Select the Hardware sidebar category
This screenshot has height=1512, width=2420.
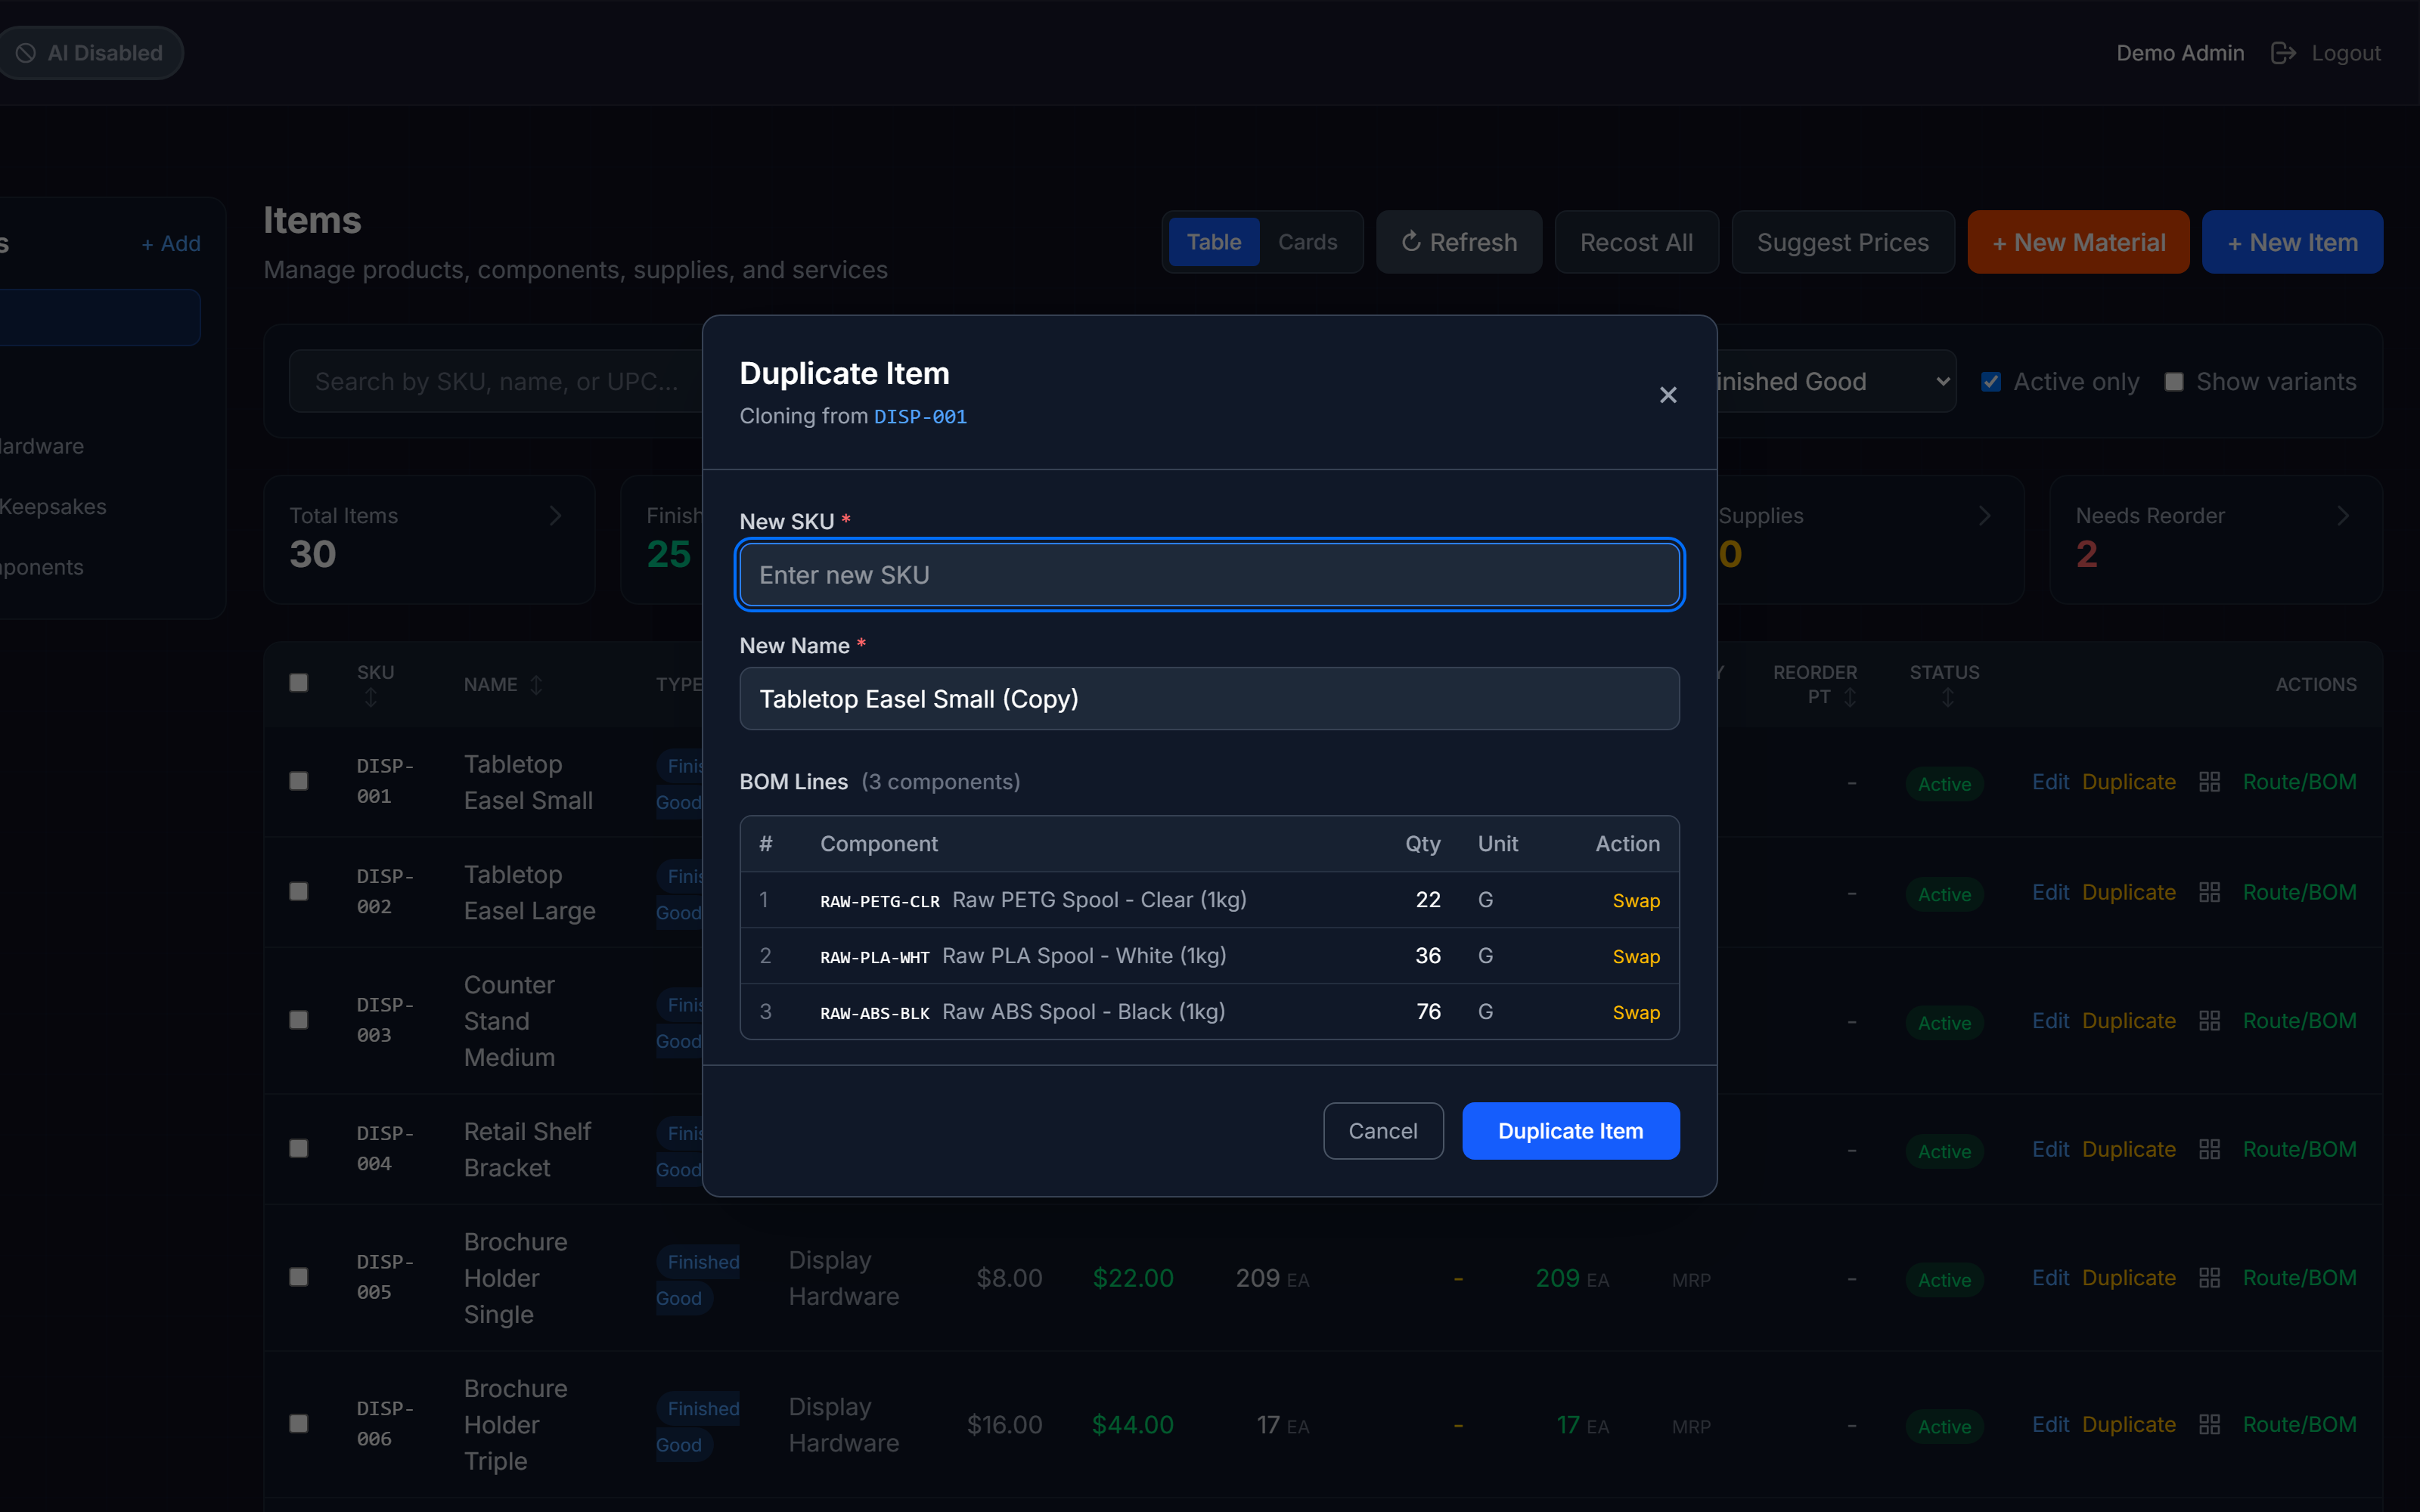click(42, 446)
